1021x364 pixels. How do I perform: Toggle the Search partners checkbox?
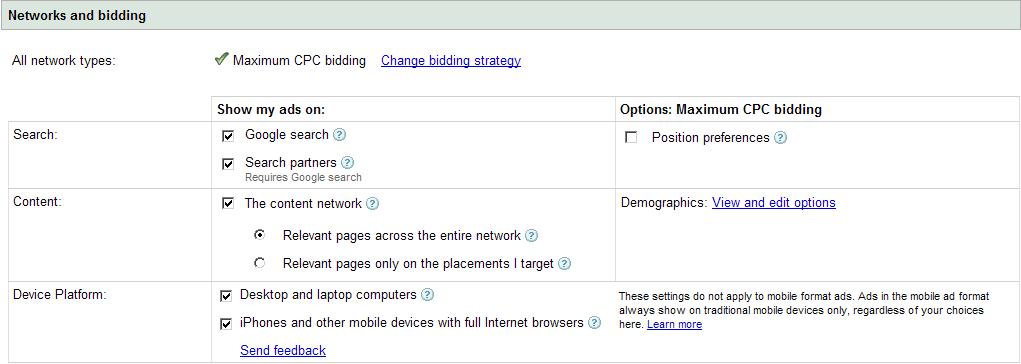228,164
